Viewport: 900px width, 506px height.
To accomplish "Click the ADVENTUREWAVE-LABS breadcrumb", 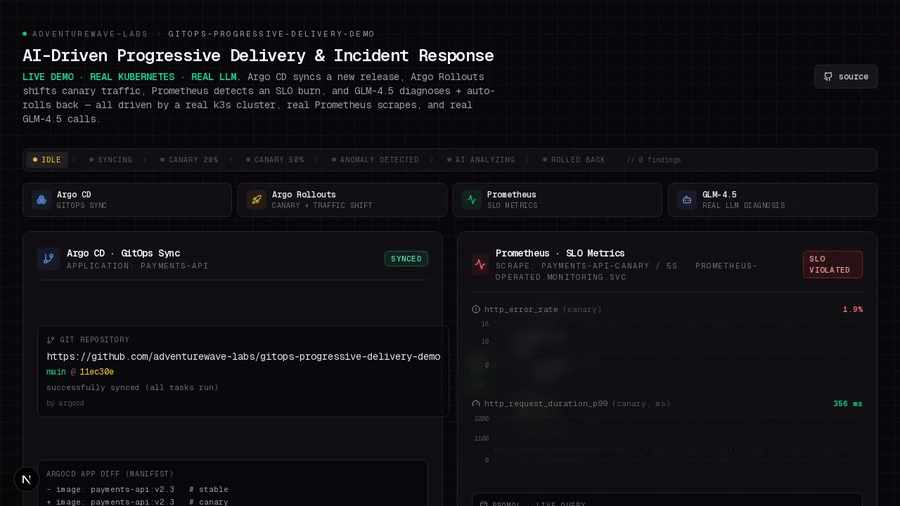I will 90,34.
